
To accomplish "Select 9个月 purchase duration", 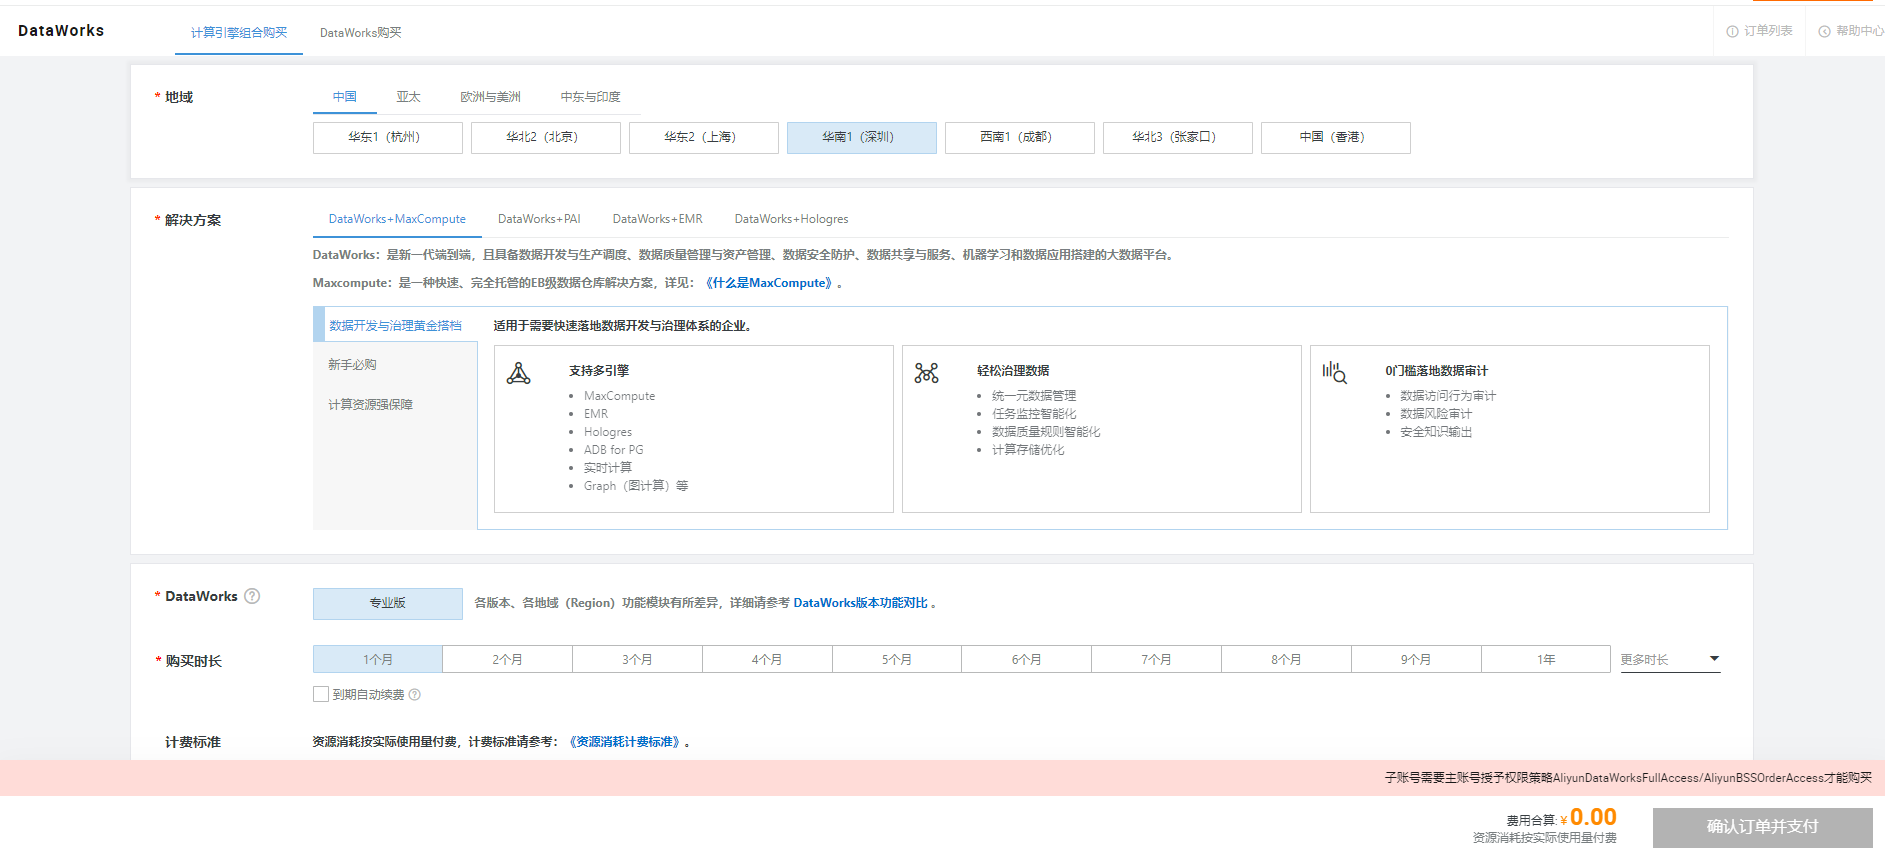I will coord(1416,660).
